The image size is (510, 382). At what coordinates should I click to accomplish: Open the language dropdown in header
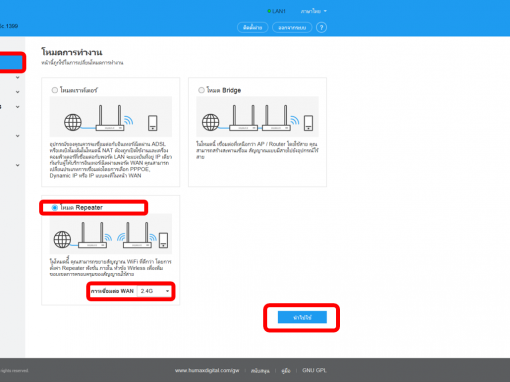coord(314,11)
